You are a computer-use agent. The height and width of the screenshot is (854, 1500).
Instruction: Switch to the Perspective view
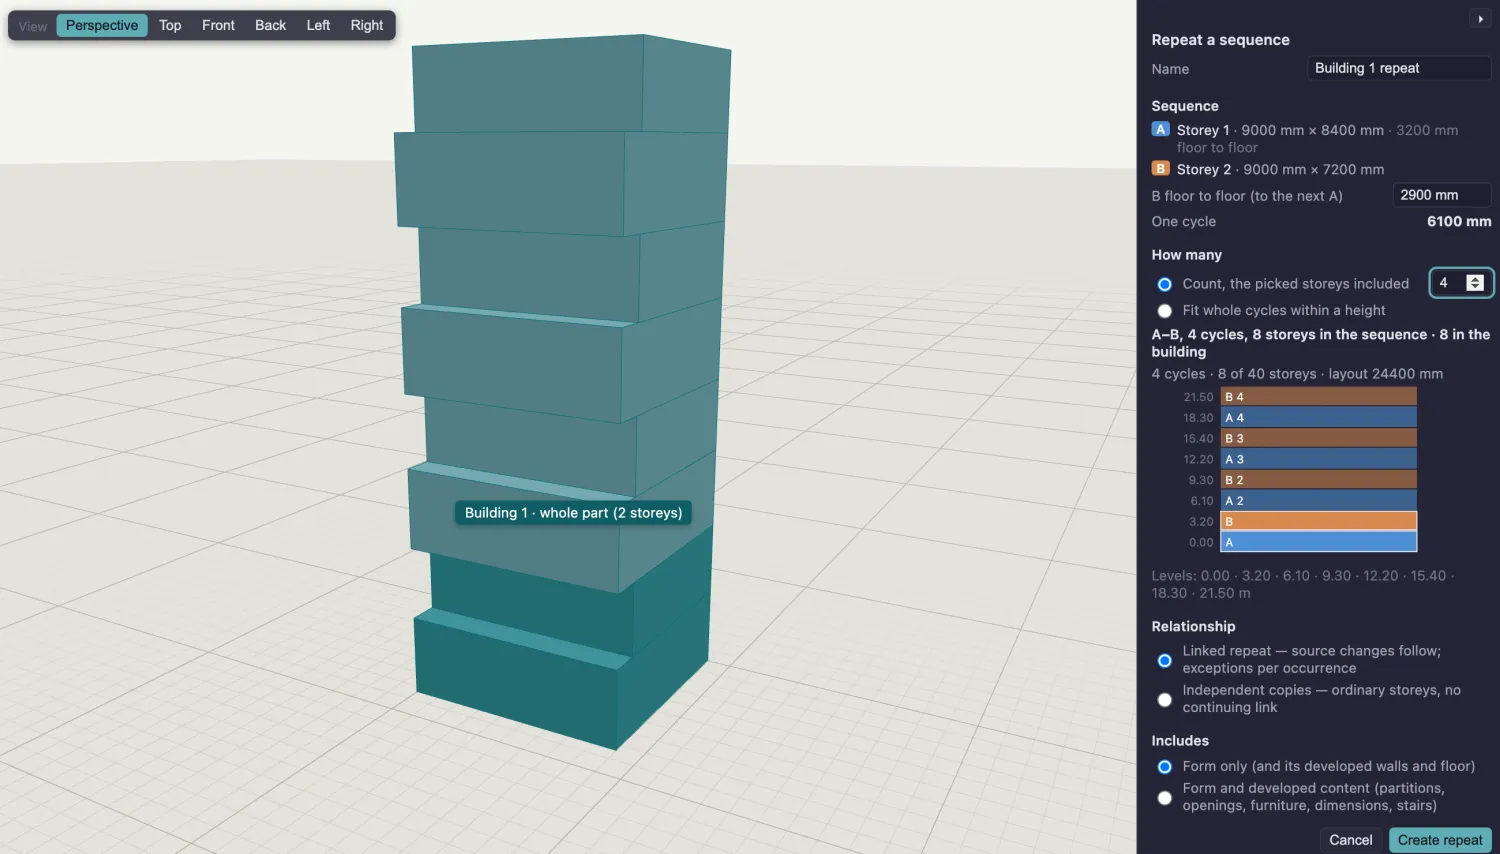[102, 25]
